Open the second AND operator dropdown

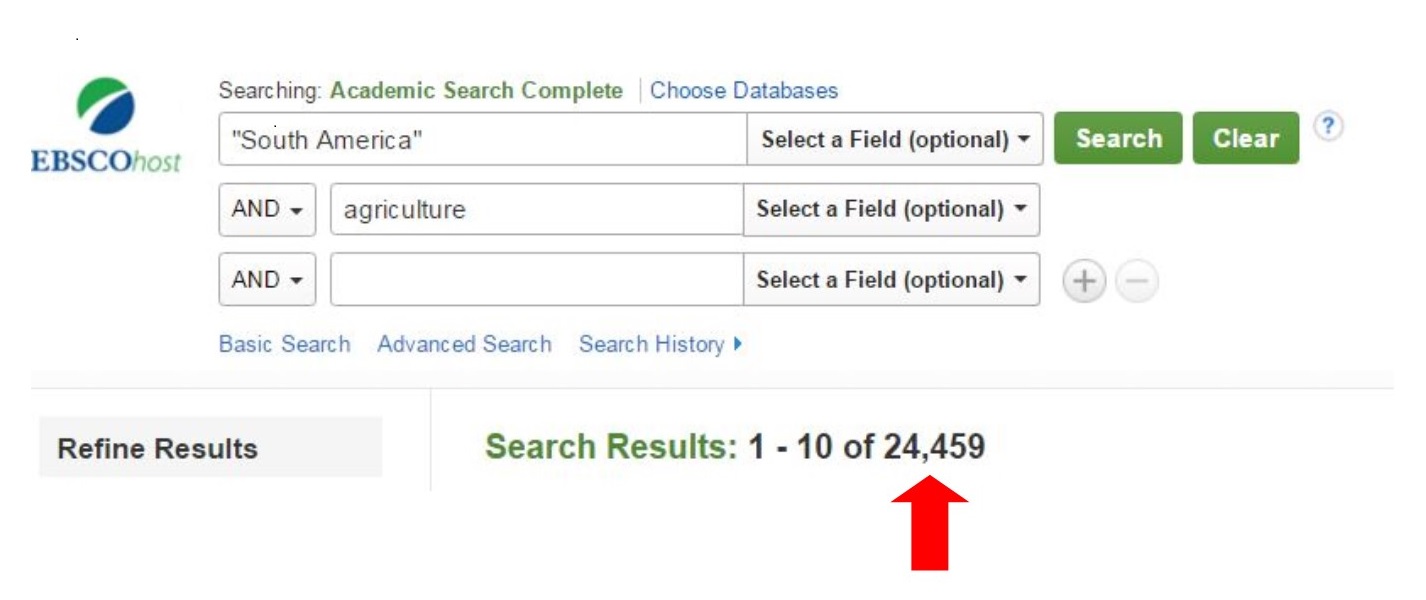tap(264, 278)
